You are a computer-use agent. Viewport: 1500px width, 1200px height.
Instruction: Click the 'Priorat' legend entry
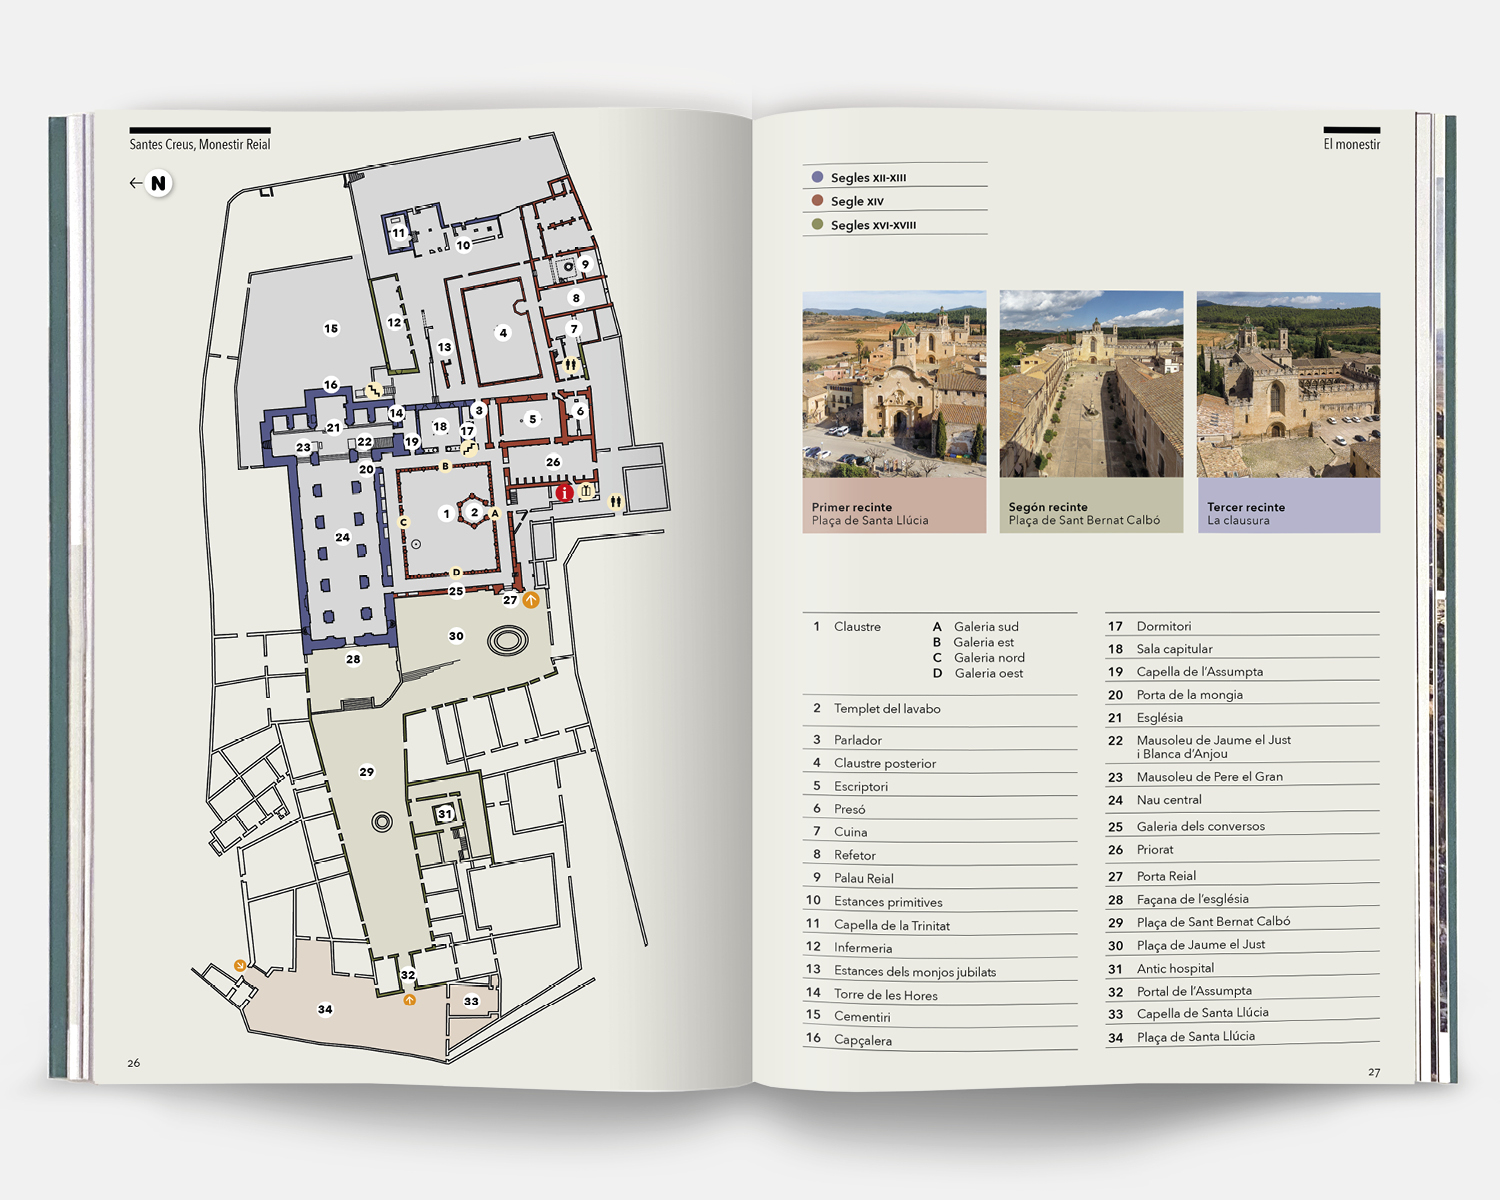(1155, 850)
